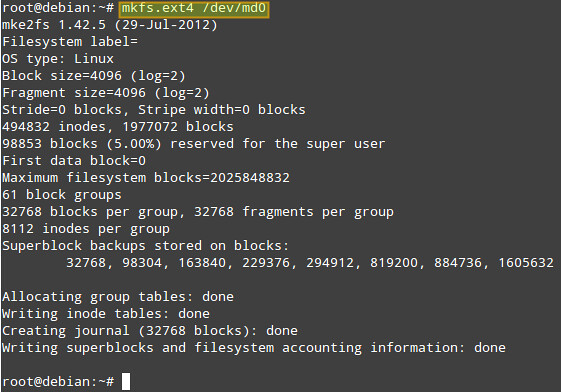Click the Allocating group tables: done line

coord(118,297)
